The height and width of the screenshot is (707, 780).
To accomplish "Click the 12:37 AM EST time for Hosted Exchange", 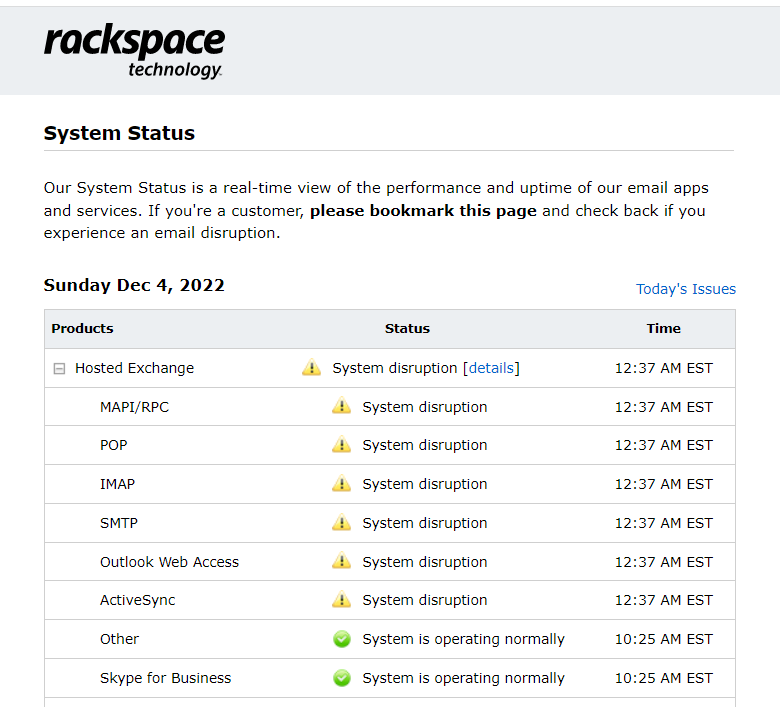I will click(x=664, y=368).
